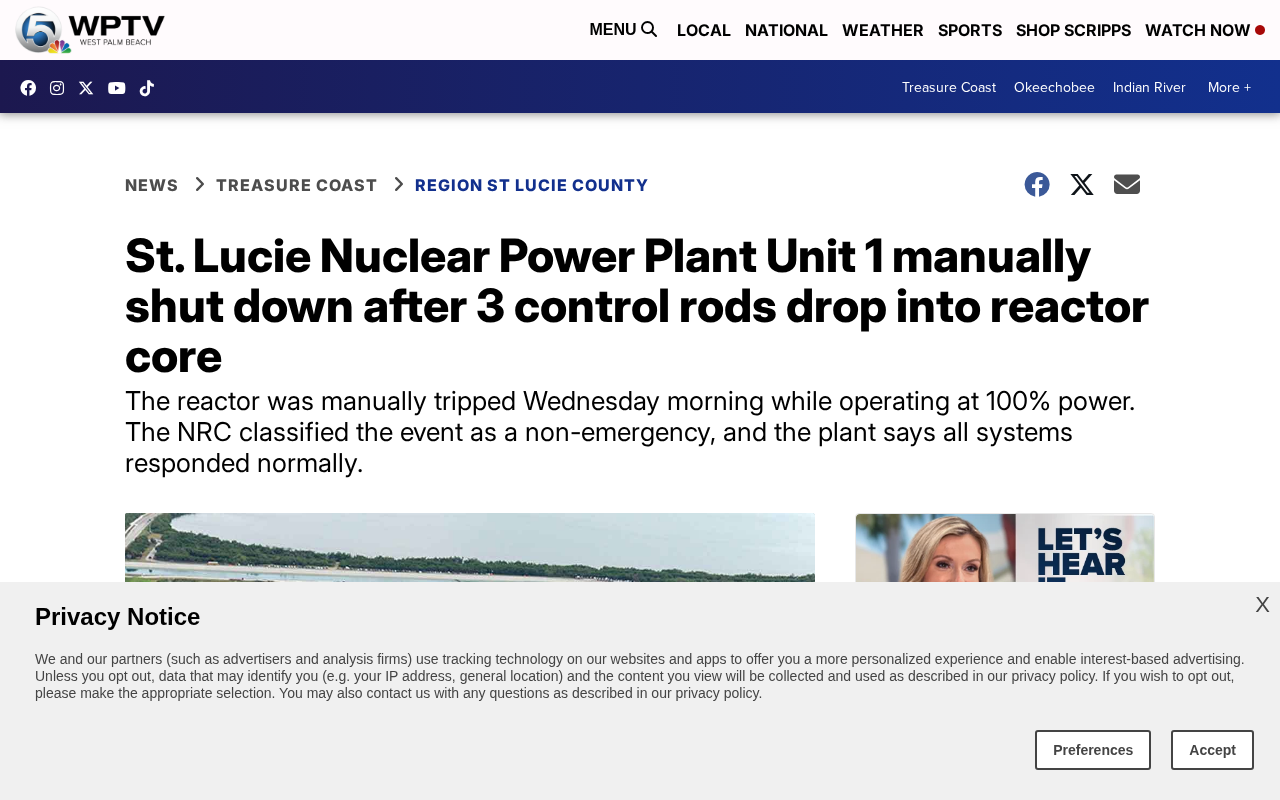Open the WEATHER navigation menu
The image size is (1280, 800).
[883, 30]
